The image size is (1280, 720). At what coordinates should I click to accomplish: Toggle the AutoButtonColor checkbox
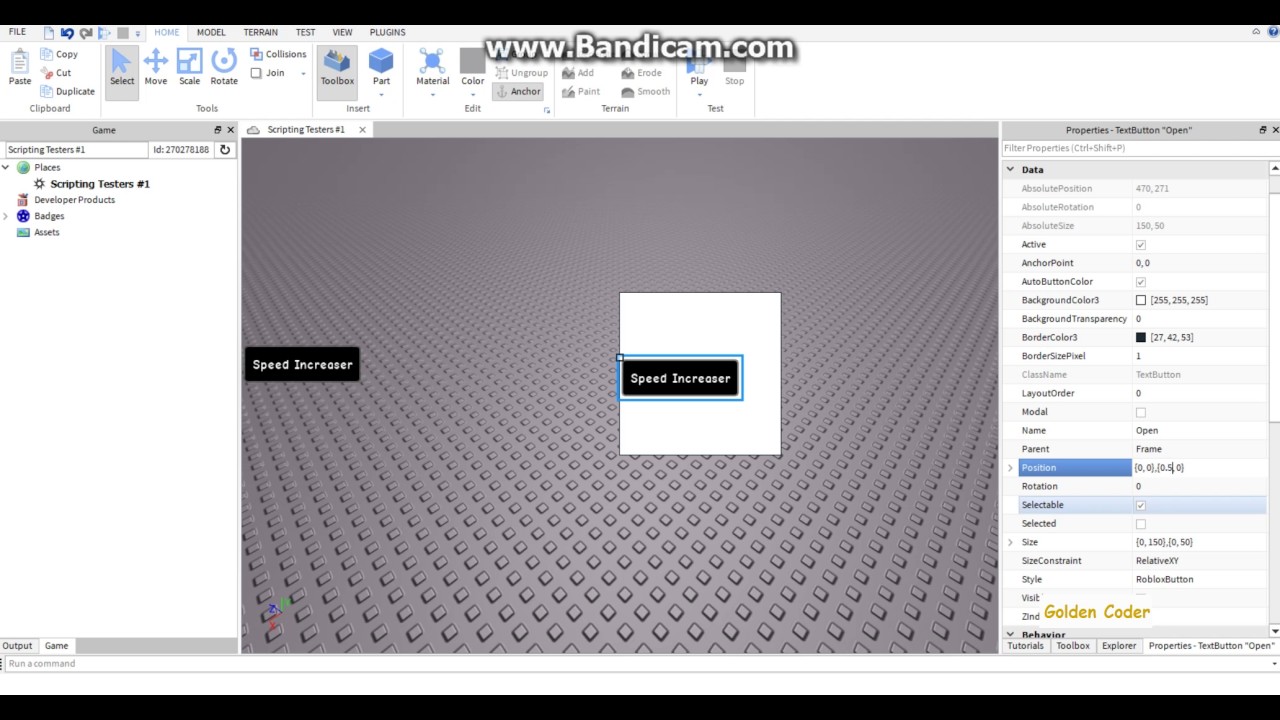coord(1140,282)
